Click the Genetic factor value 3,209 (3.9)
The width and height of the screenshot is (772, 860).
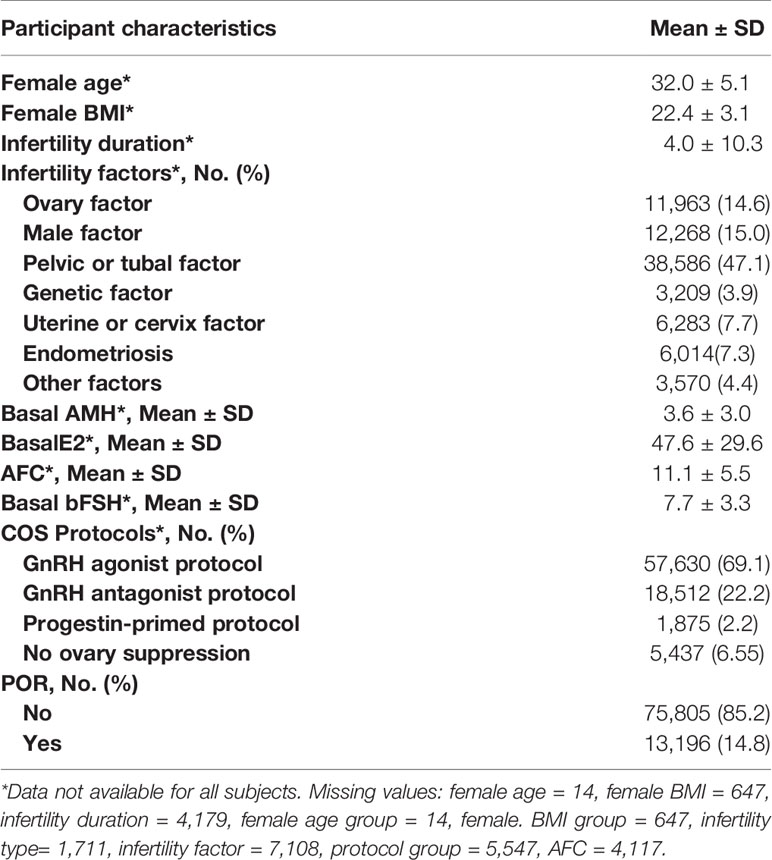click(x=707, y=293)
